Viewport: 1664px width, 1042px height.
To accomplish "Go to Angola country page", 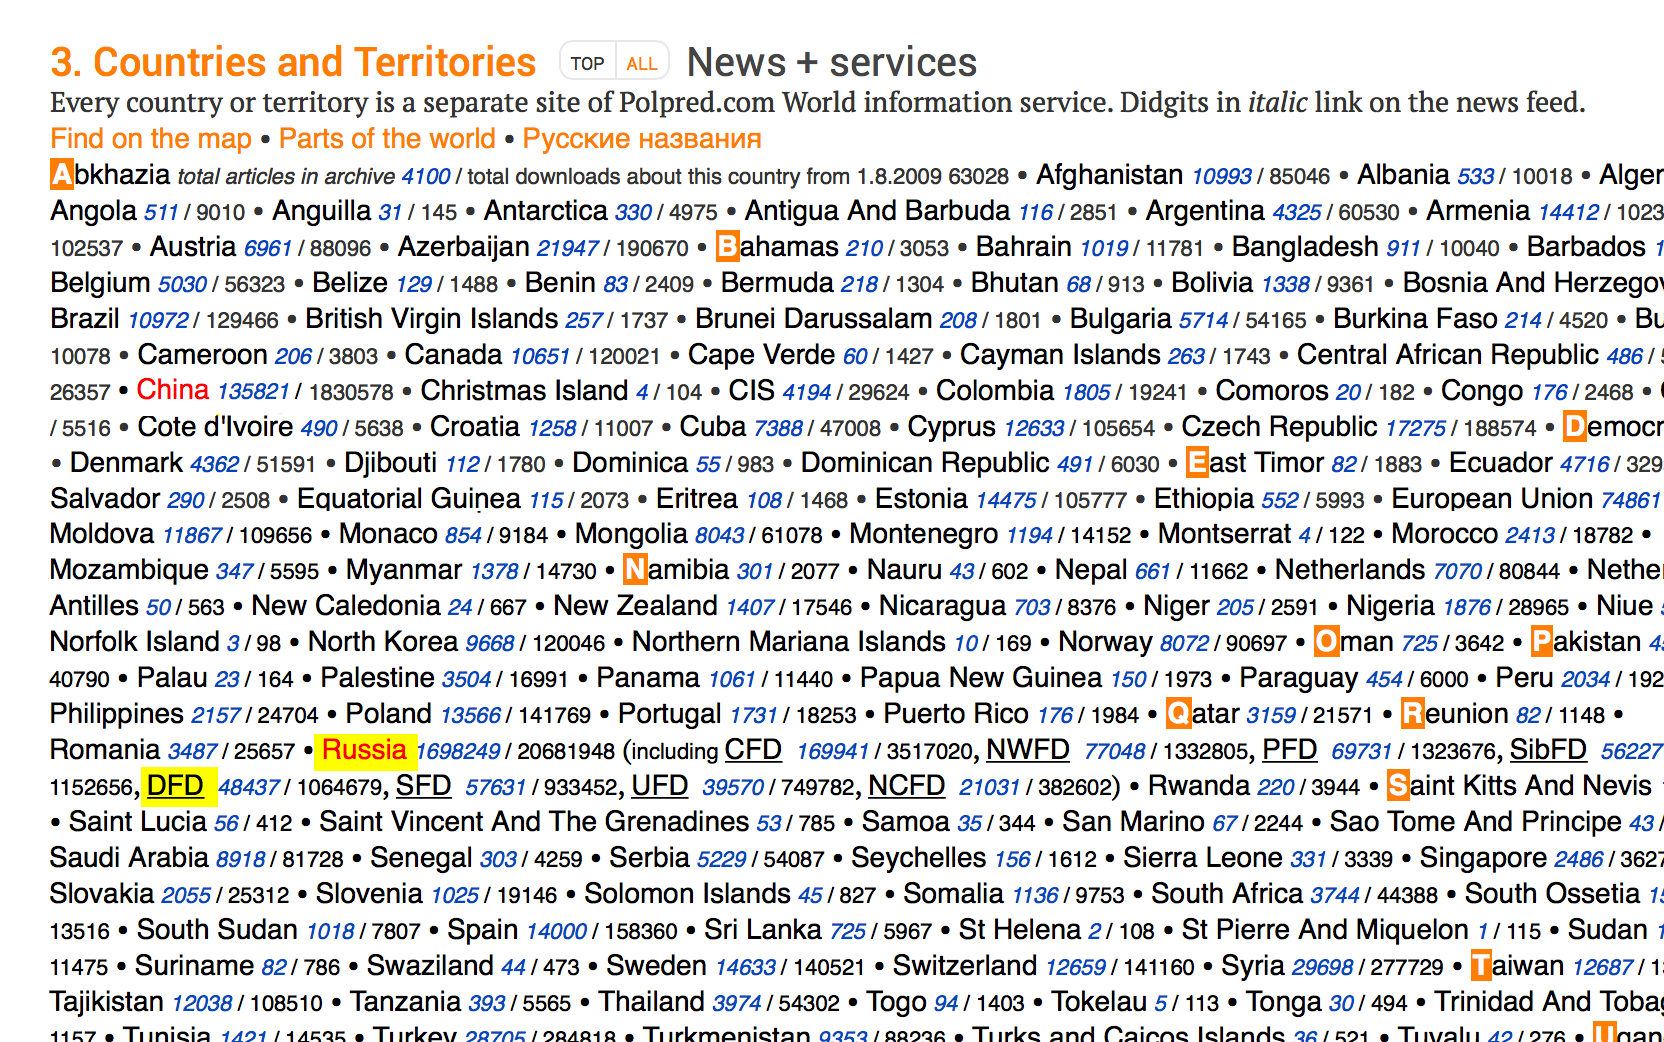I will click(x=93, y=211).
